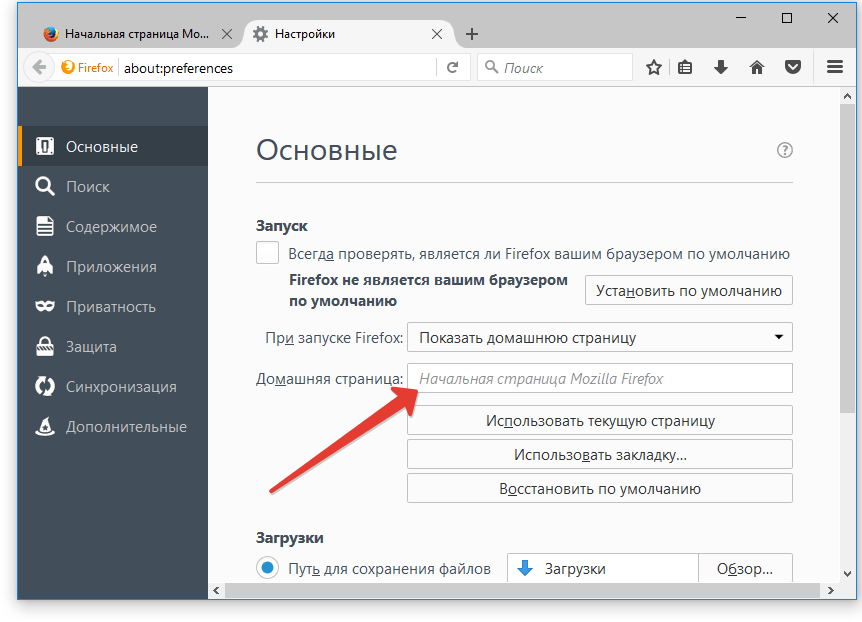Click the Загрузки download folder field
Viewport: 862px width, 622px height.
pyautogui.click(x=603, y=568)
